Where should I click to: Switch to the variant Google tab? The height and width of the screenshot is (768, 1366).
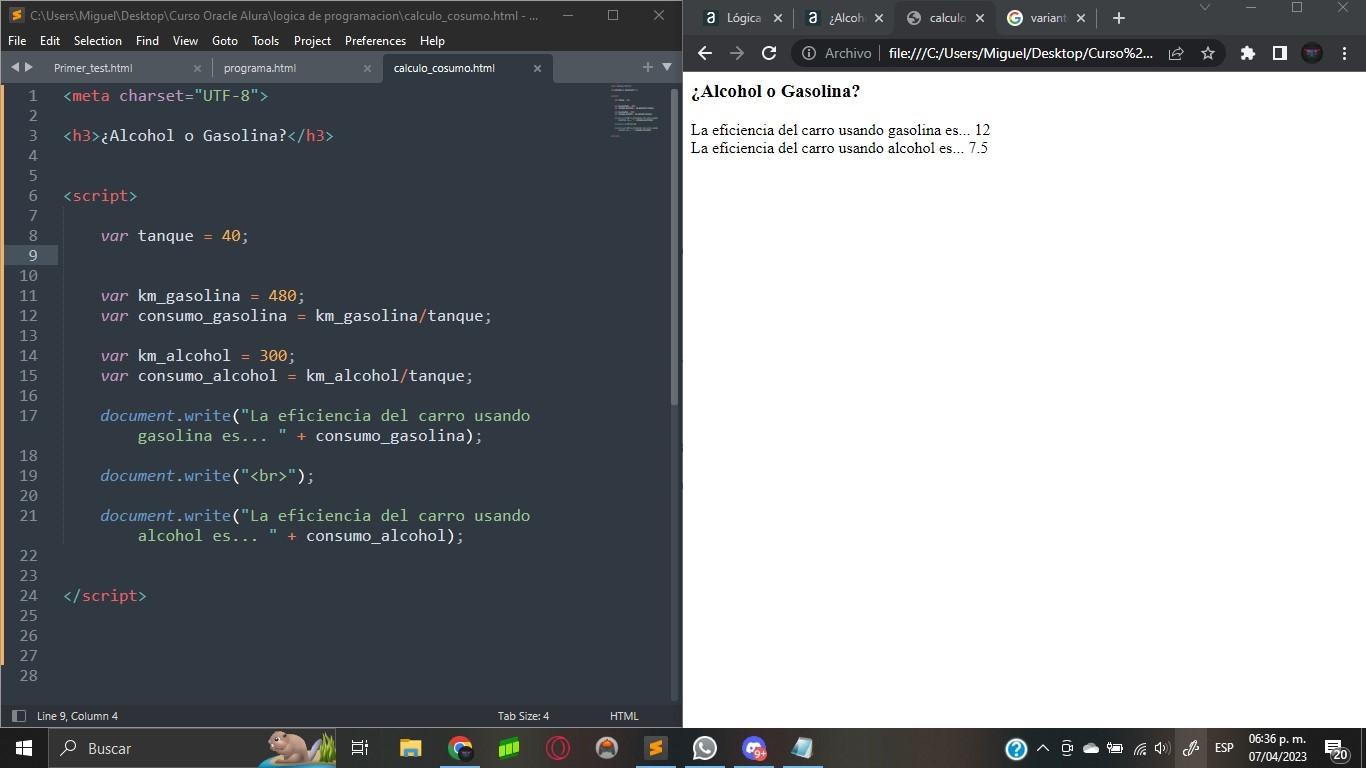[x=1046, y=18]
